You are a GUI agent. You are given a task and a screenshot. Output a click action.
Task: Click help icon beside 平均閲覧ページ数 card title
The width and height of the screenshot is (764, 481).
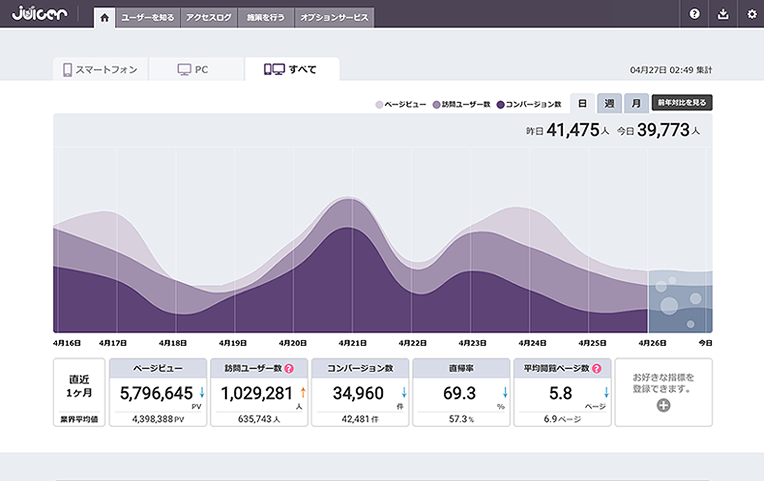click(596, 369)
